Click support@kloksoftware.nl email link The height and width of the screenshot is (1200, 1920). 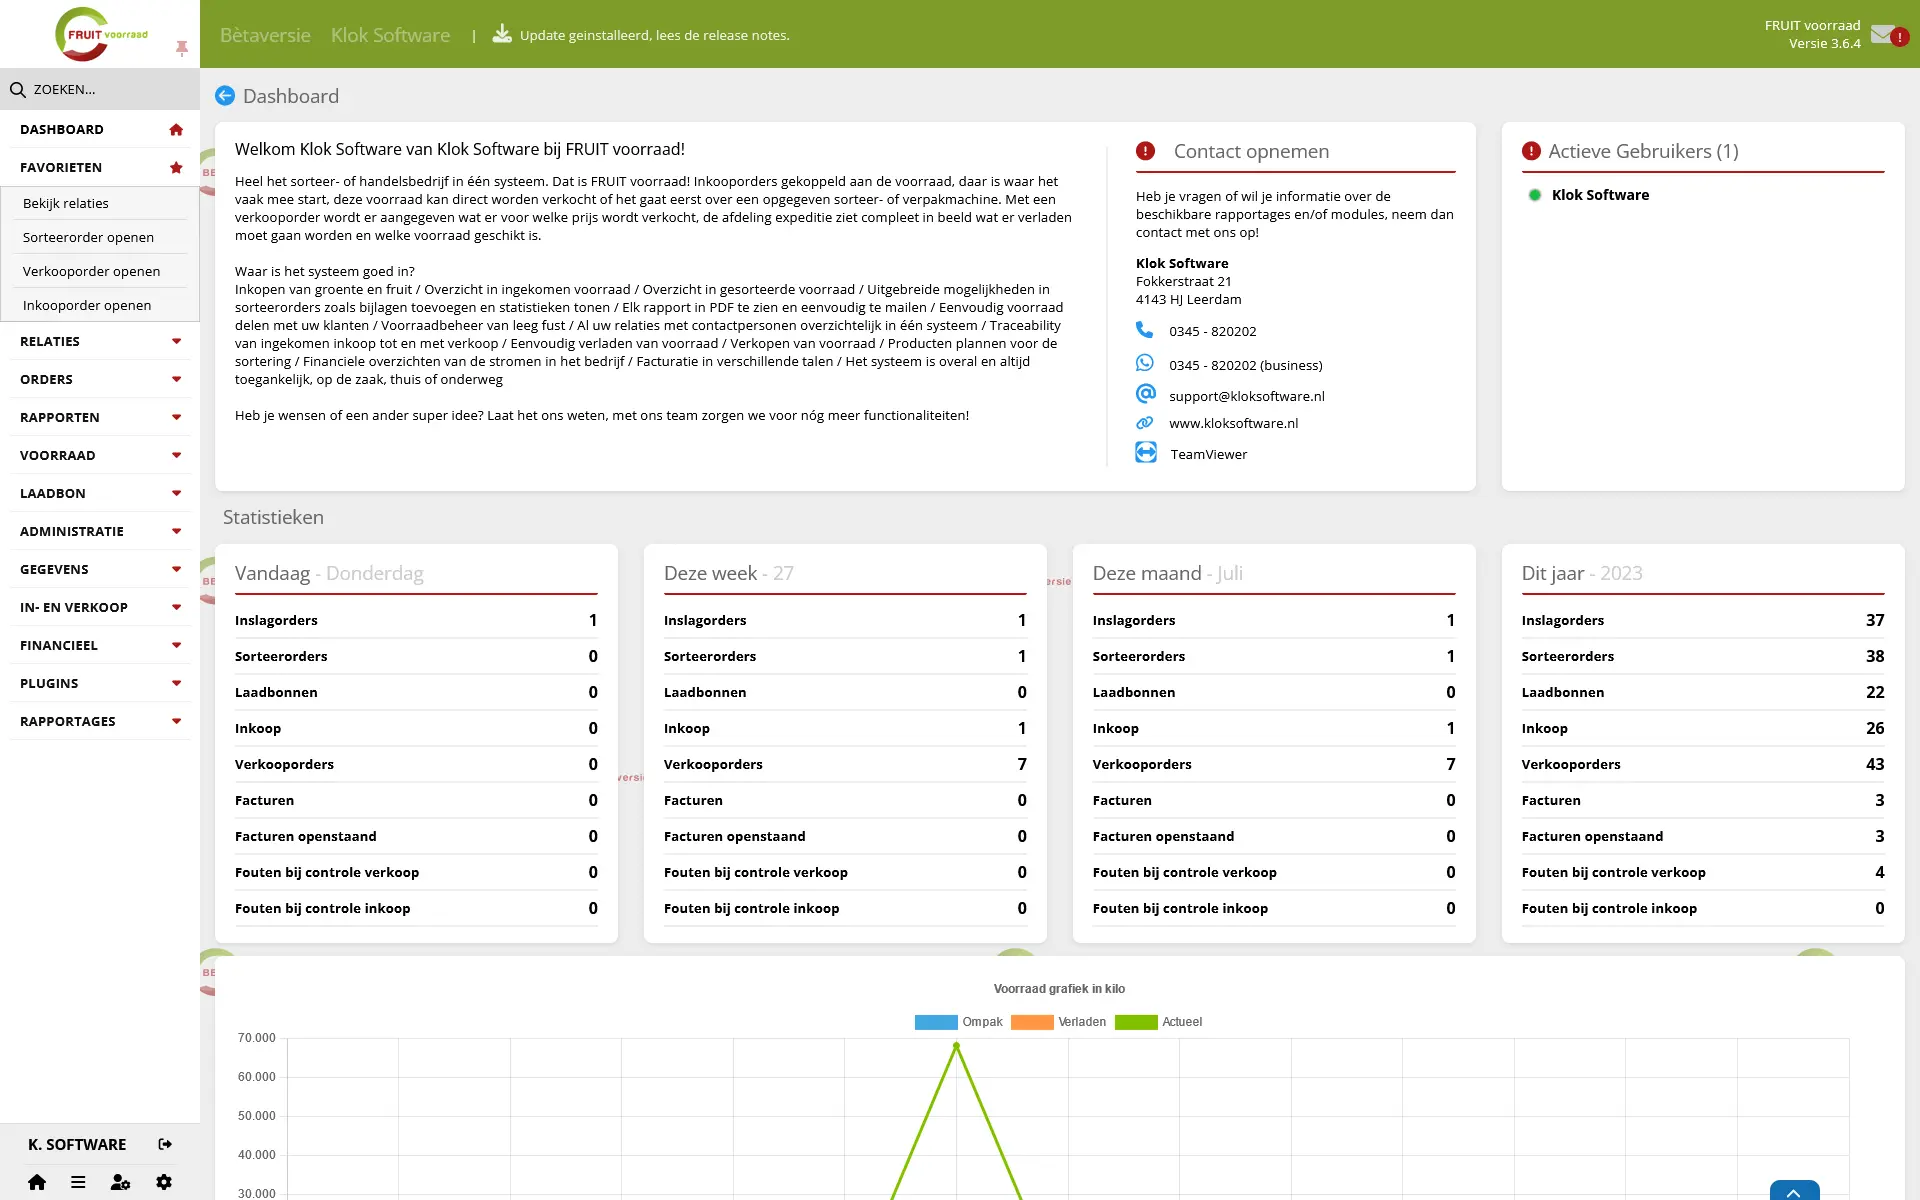(x=1246, y=396)
